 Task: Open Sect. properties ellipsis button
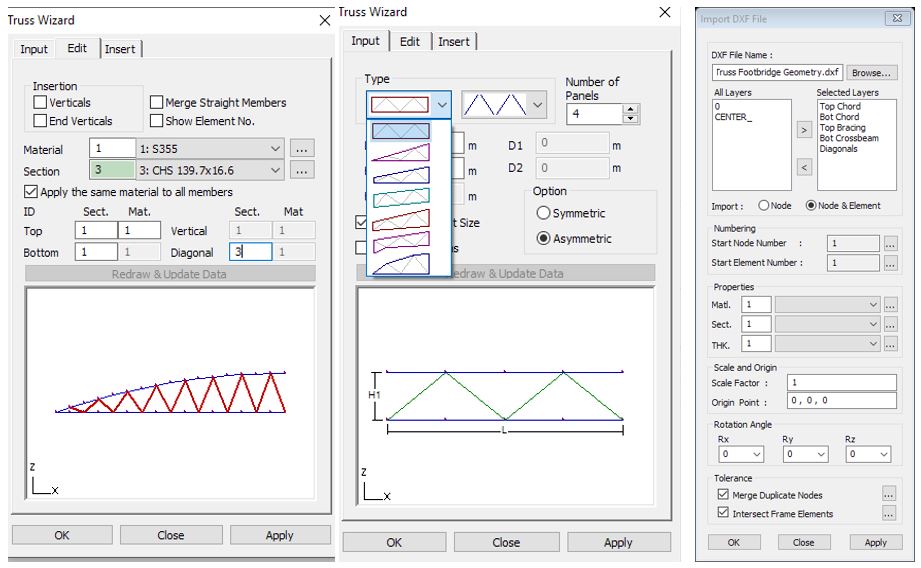(890, 324)
